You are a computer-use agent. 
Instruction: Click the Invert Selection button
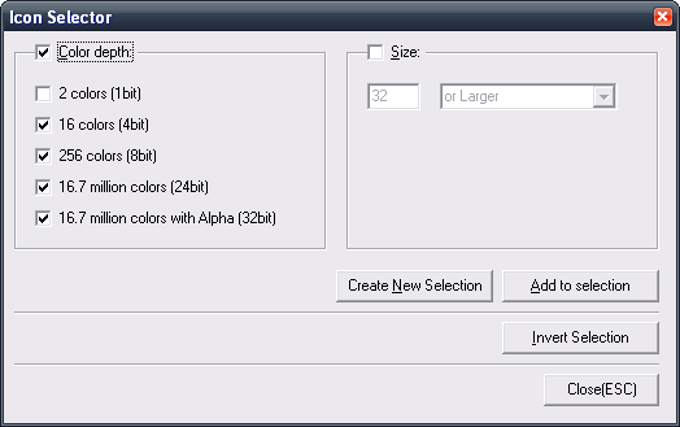(580, 338)
